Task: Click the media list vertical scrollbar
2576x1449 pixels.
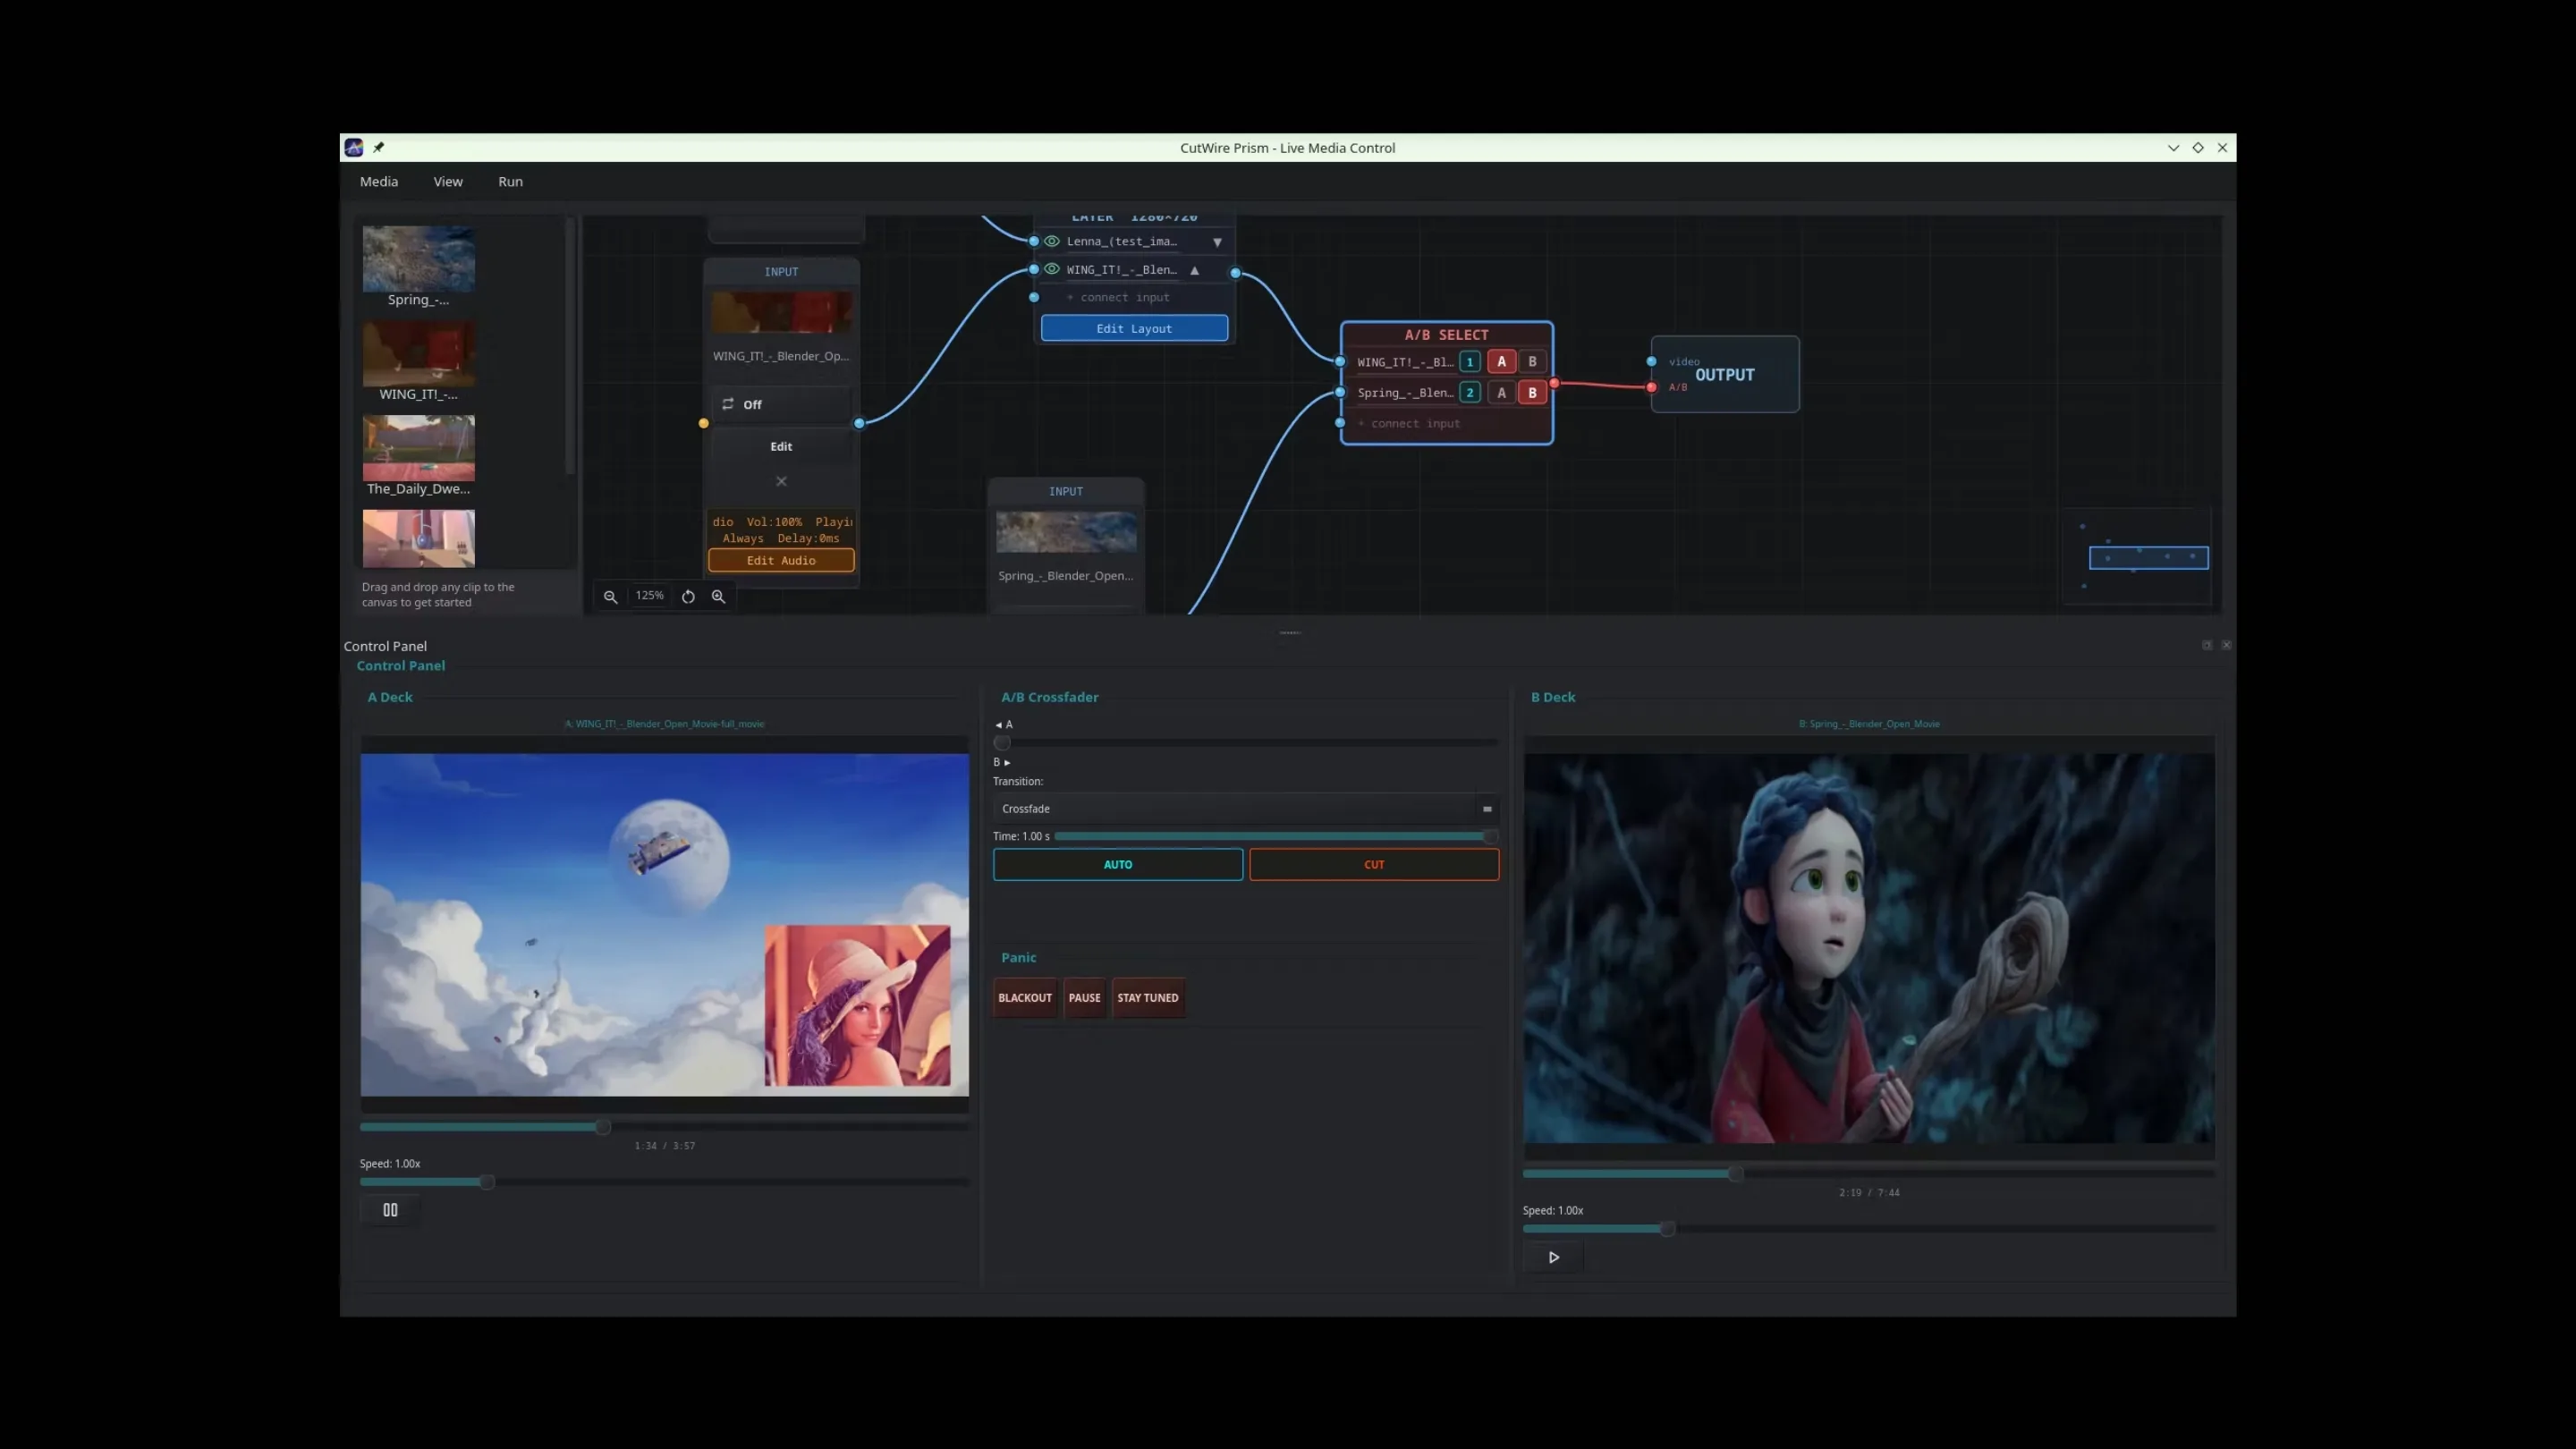Action: point(570,346)
